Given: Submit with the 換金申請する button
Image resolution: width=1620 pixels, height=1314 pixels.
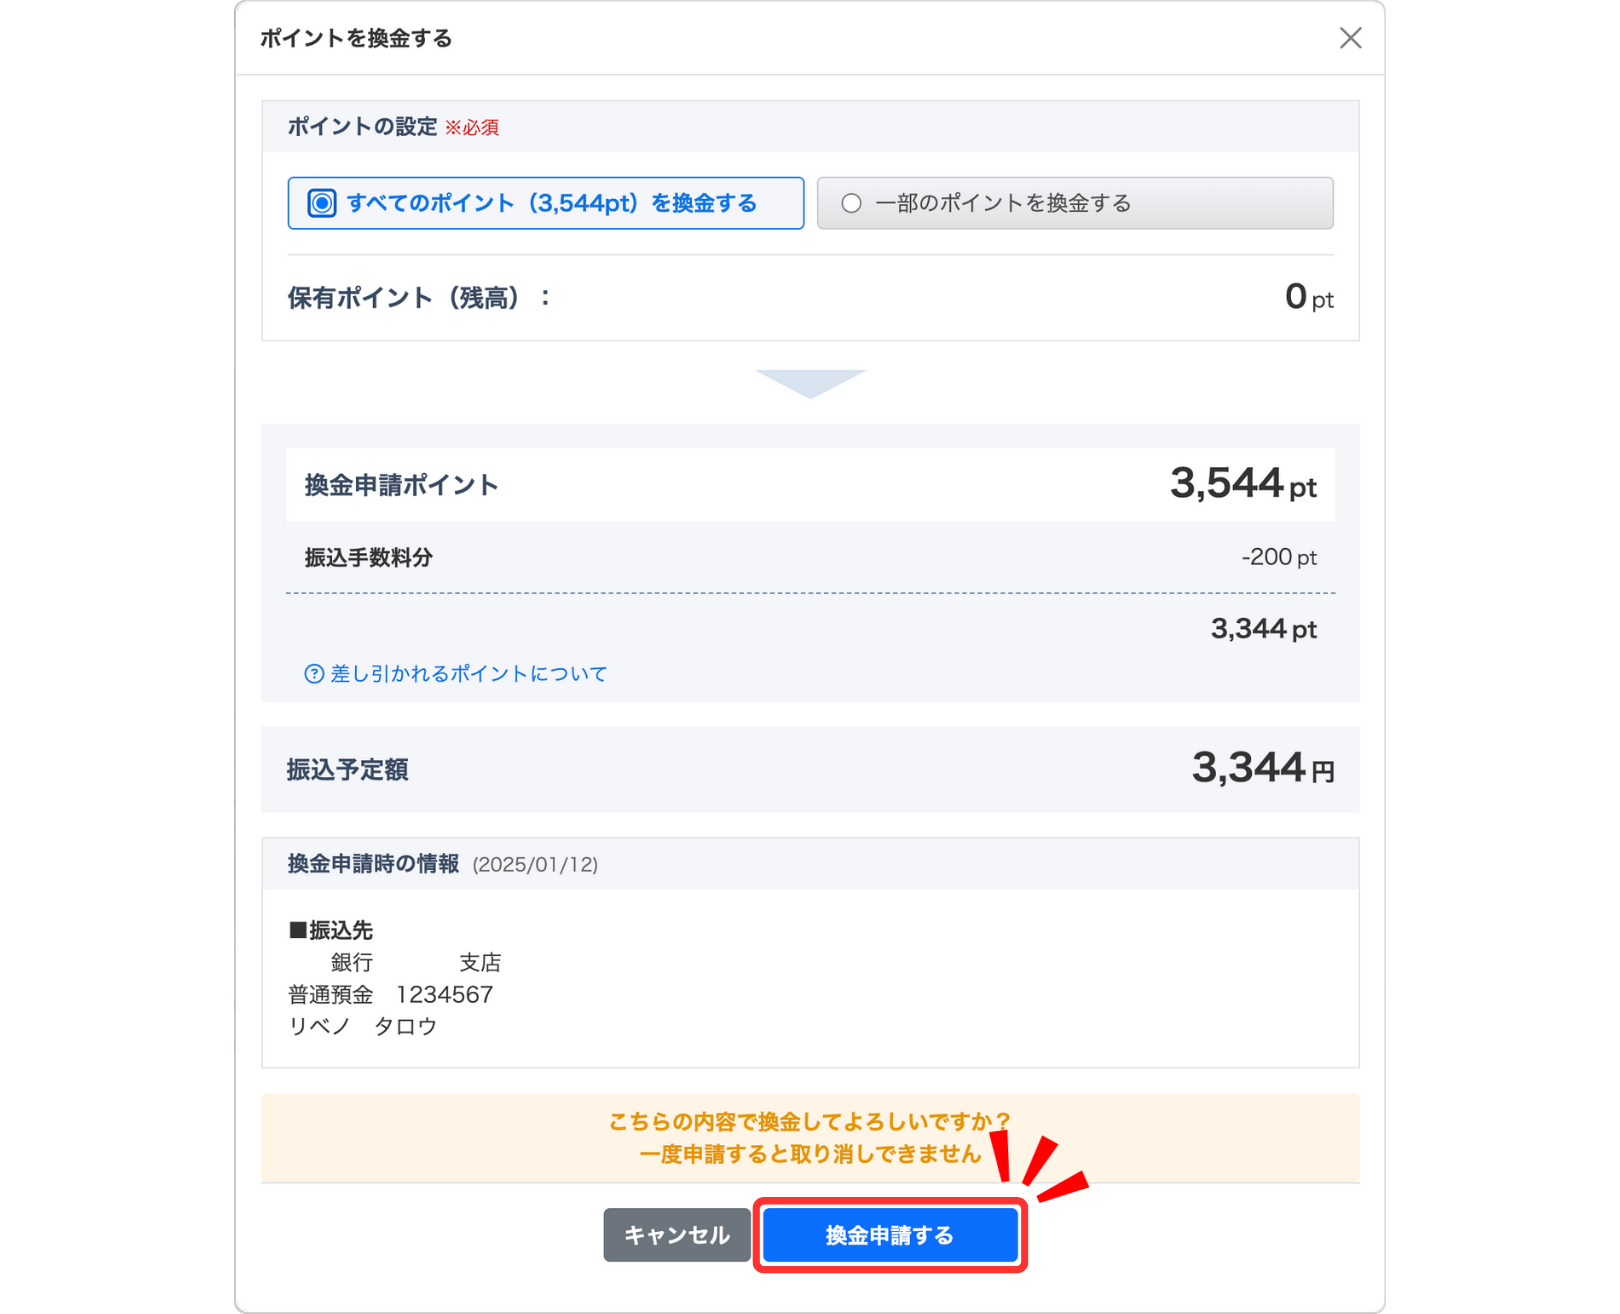Looking at the screenshot, I should tap(889, 1235).
